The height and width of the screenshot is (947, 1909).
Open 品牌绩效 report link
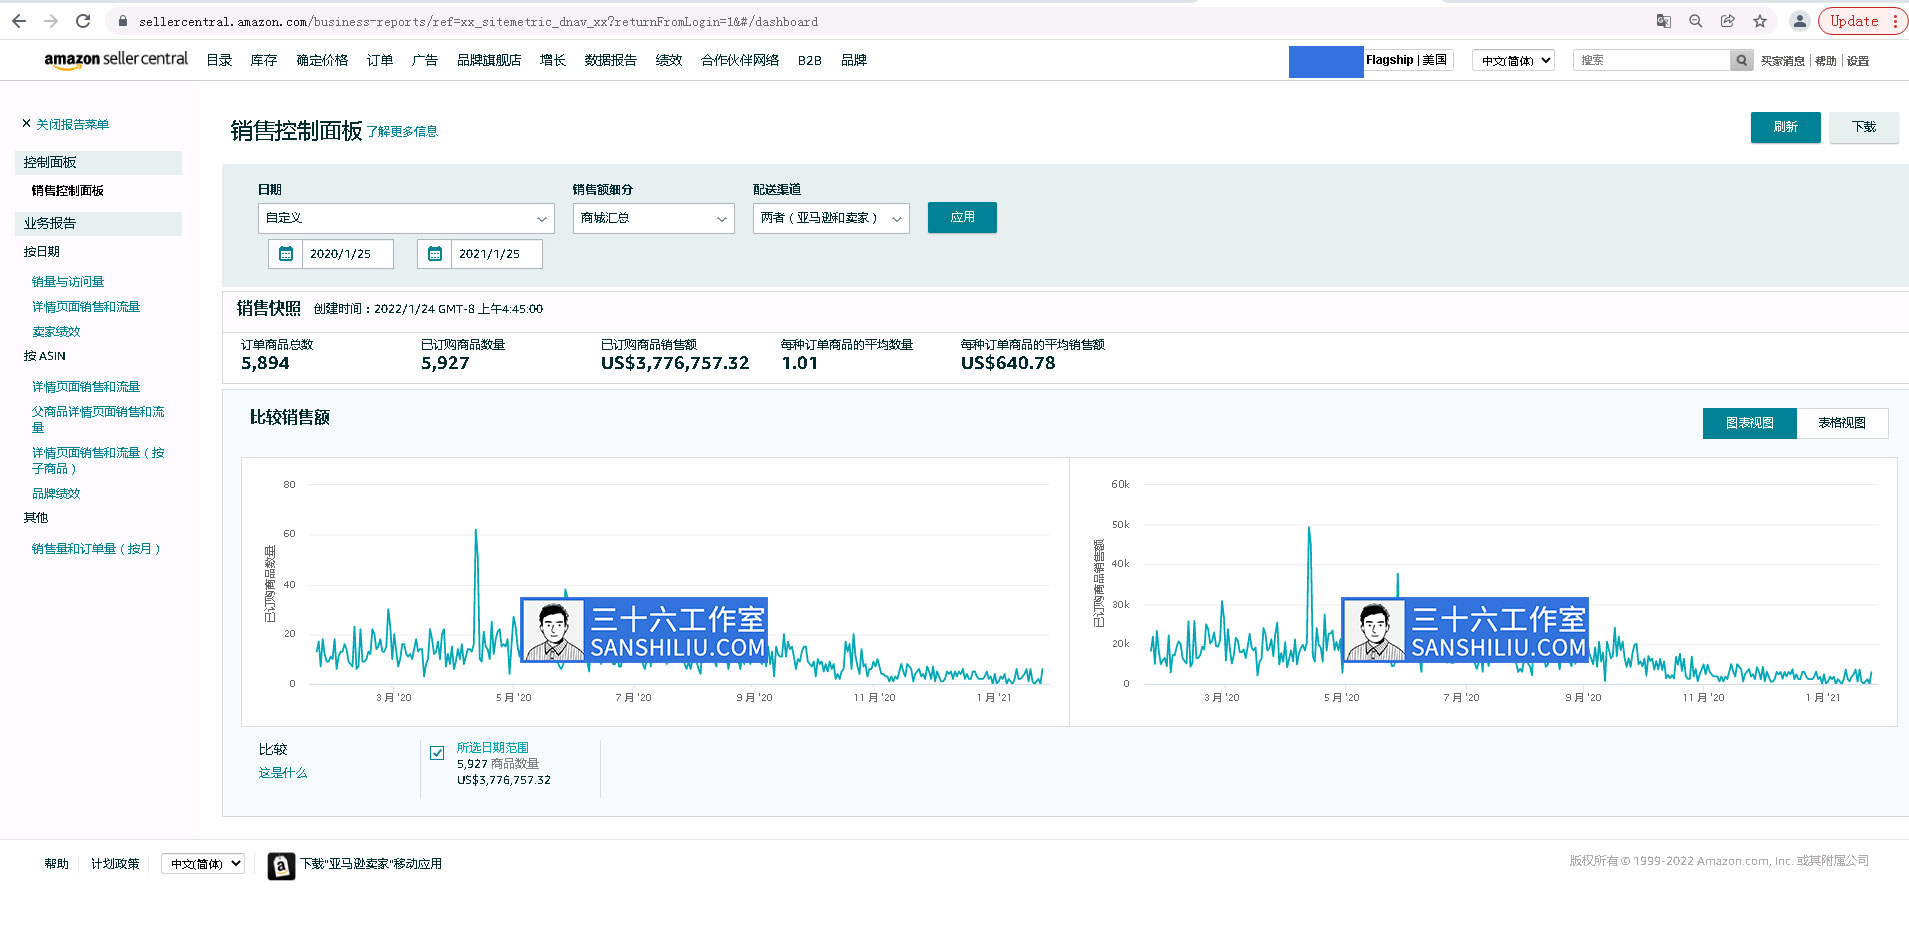56,494
